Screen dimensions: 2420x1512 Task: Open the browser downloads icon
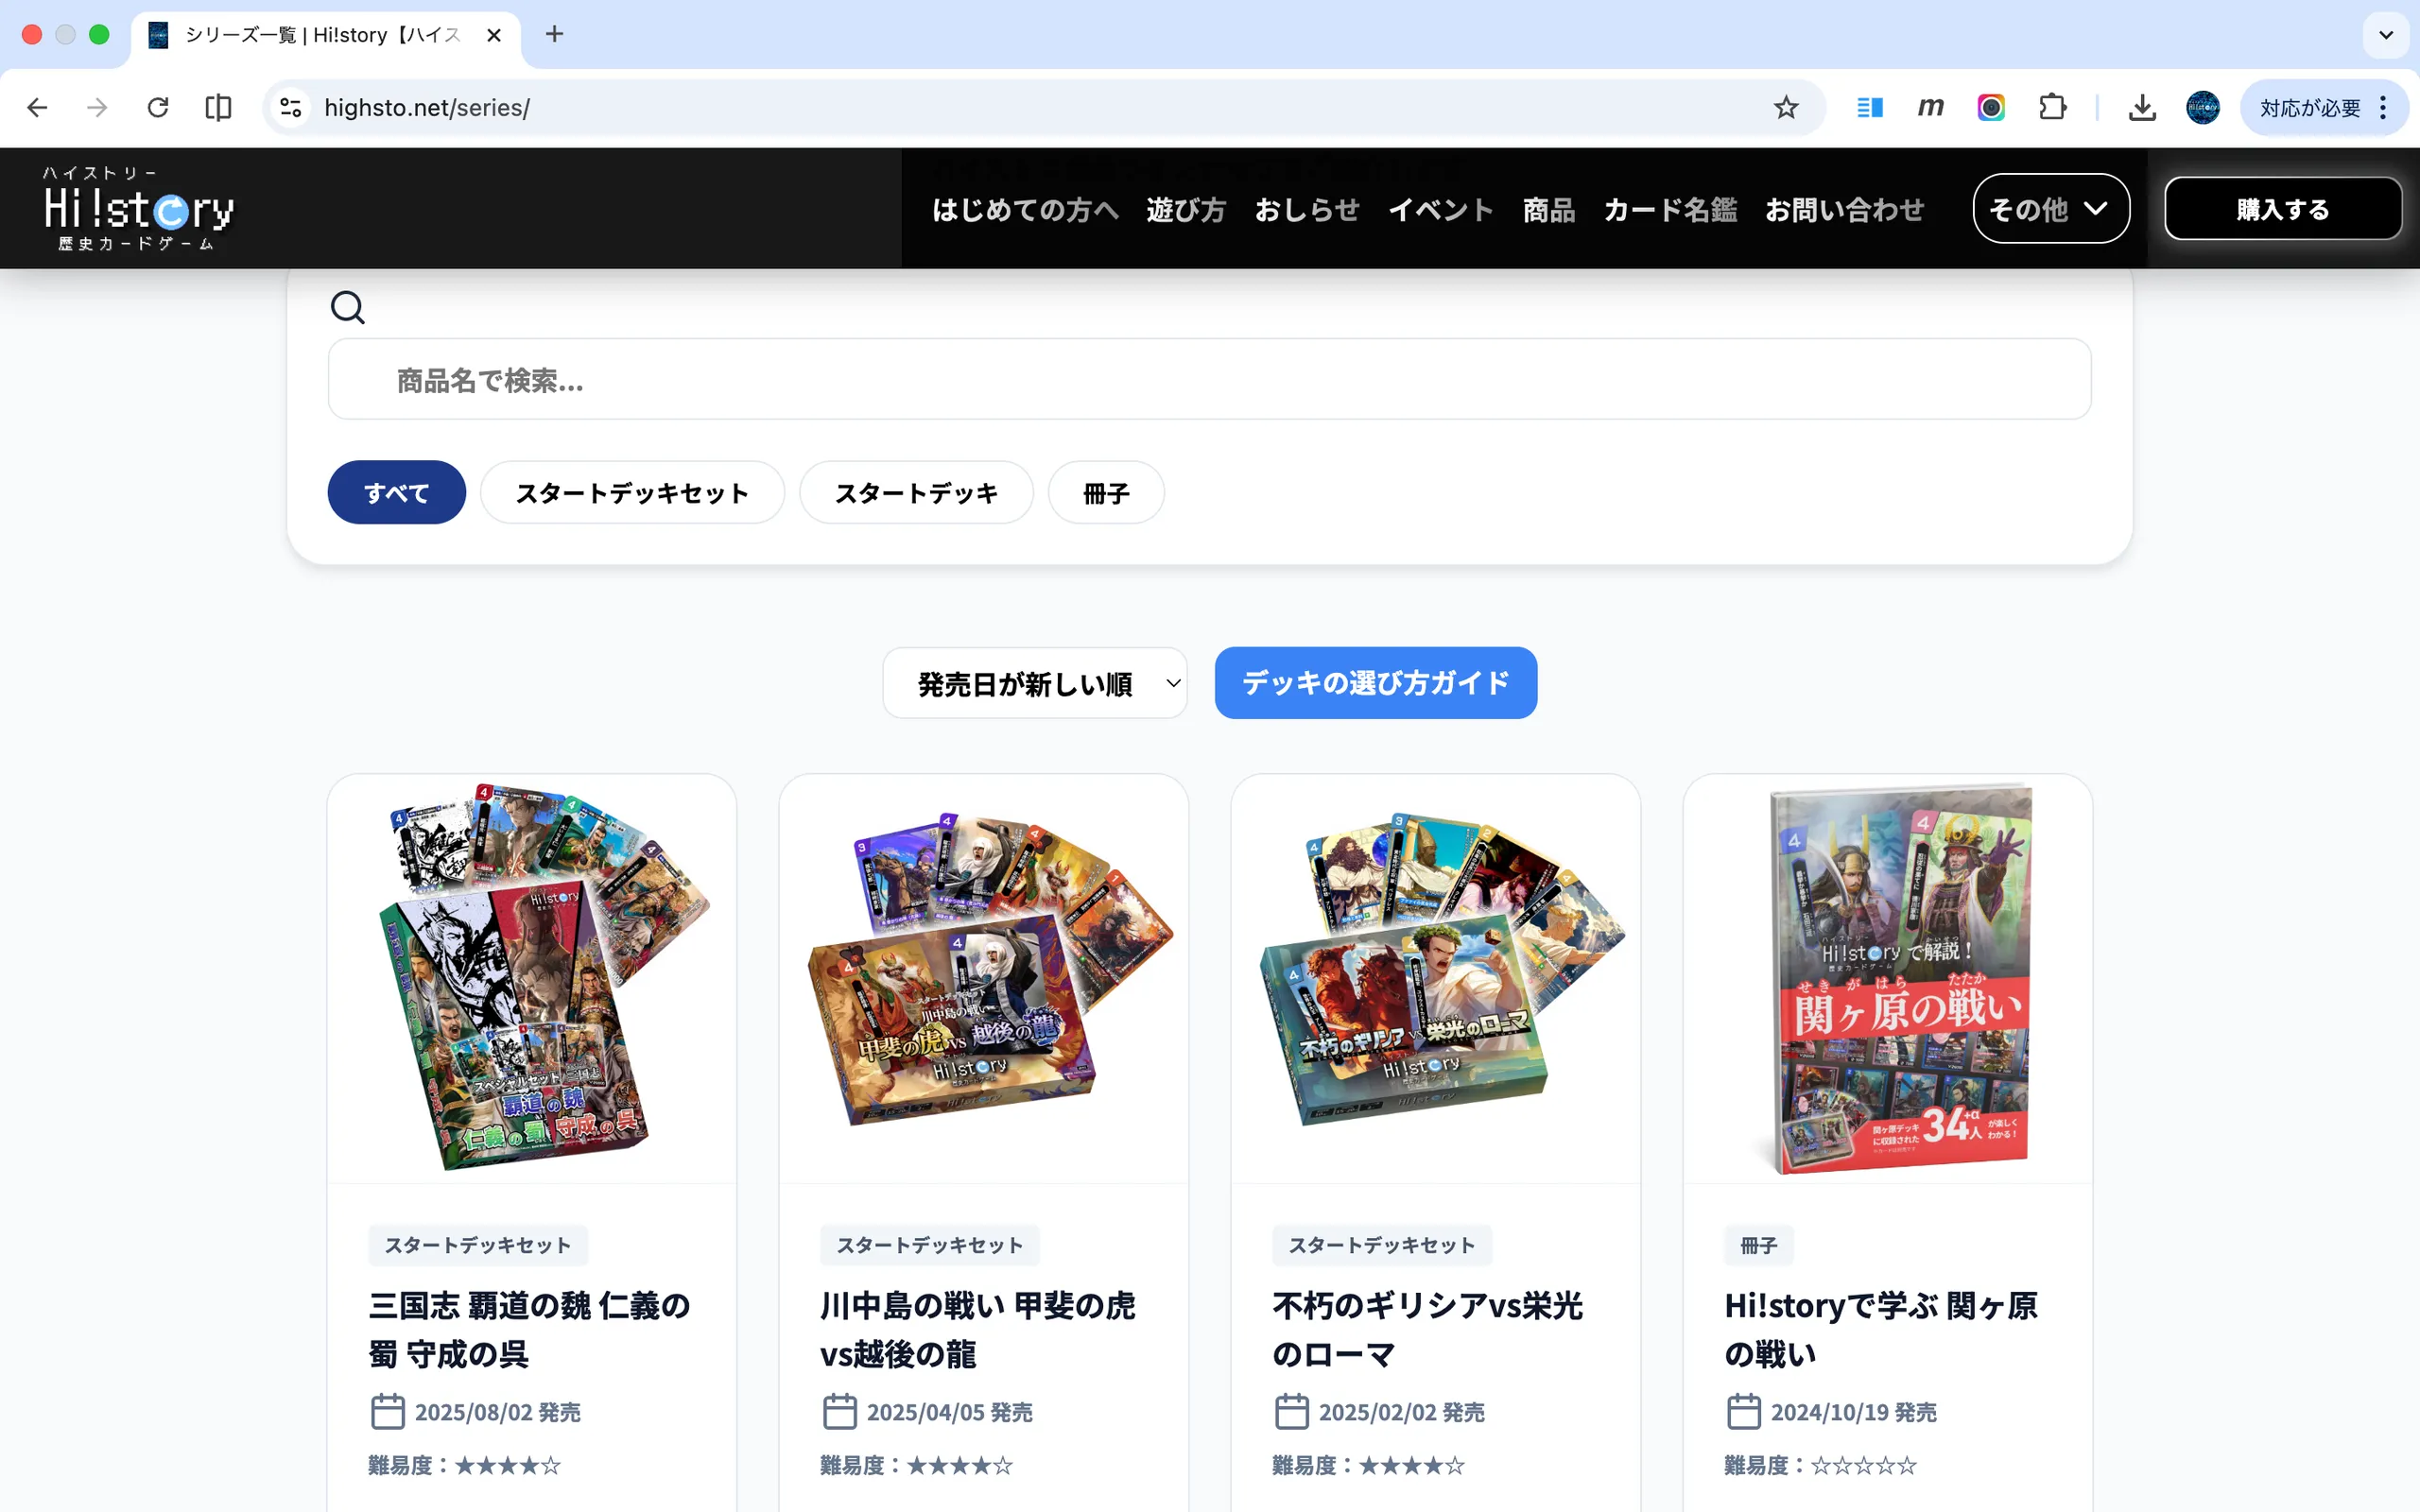(x=2142, y=107)
